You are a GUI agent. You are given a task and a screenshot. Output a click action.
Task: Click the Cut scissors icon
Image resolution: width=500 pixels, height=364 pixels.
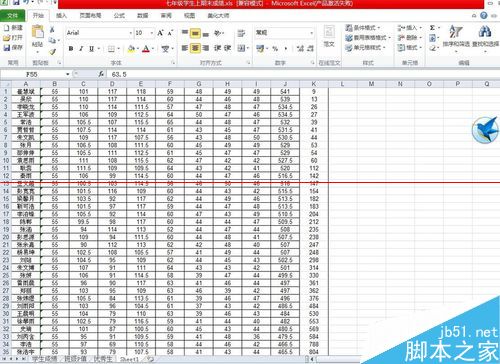(x=52, y=30)
